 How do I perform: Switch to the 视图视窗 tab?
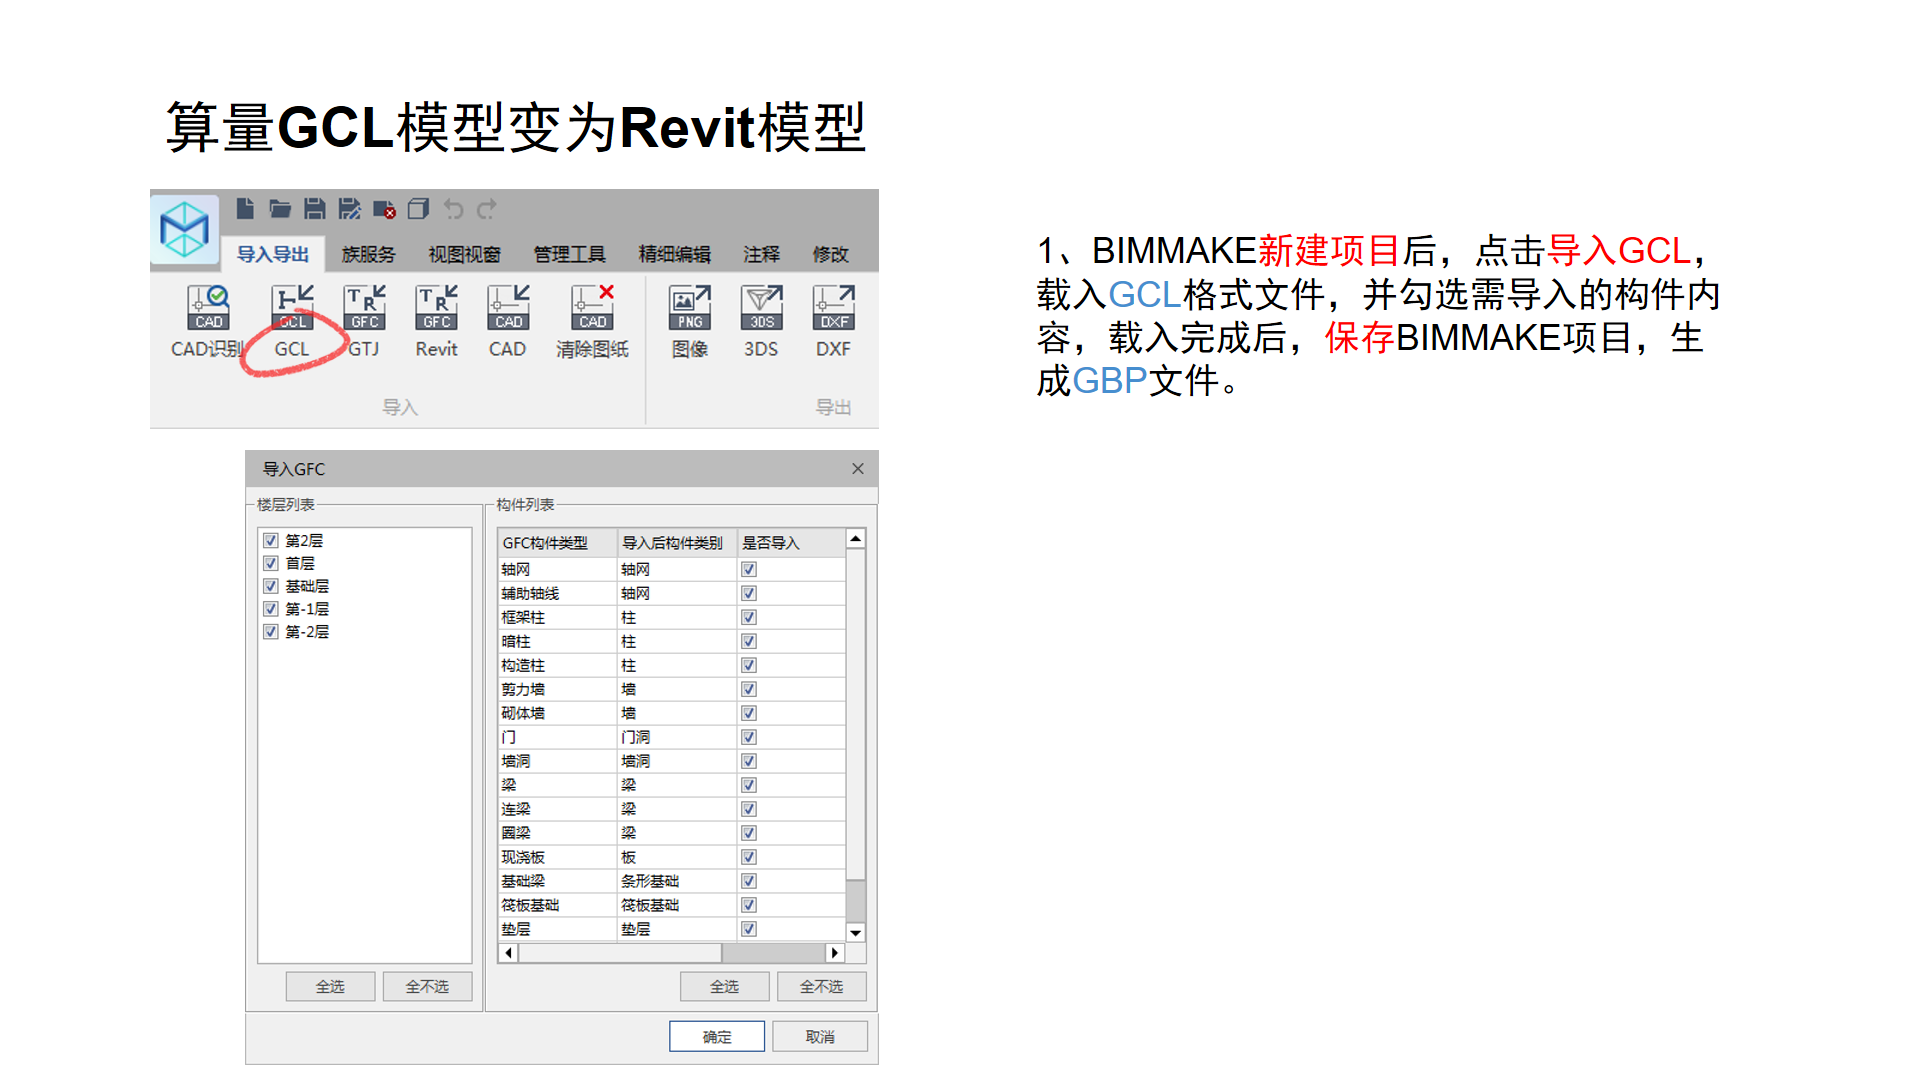click(464, 254)
